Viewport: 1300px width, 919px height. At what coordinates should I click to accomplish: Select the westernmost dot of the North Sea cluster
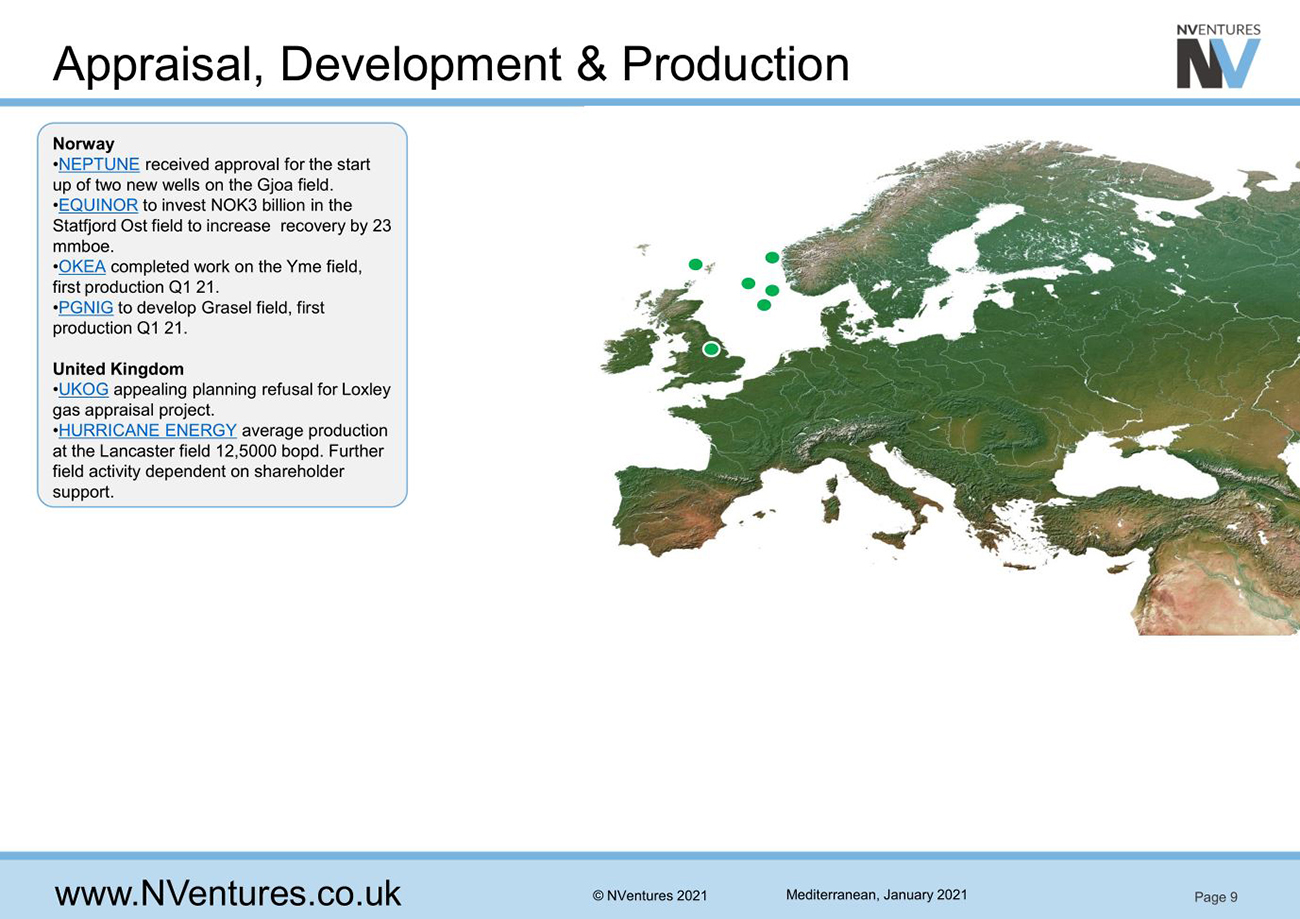pyautogui.click(x=748, y=284)
